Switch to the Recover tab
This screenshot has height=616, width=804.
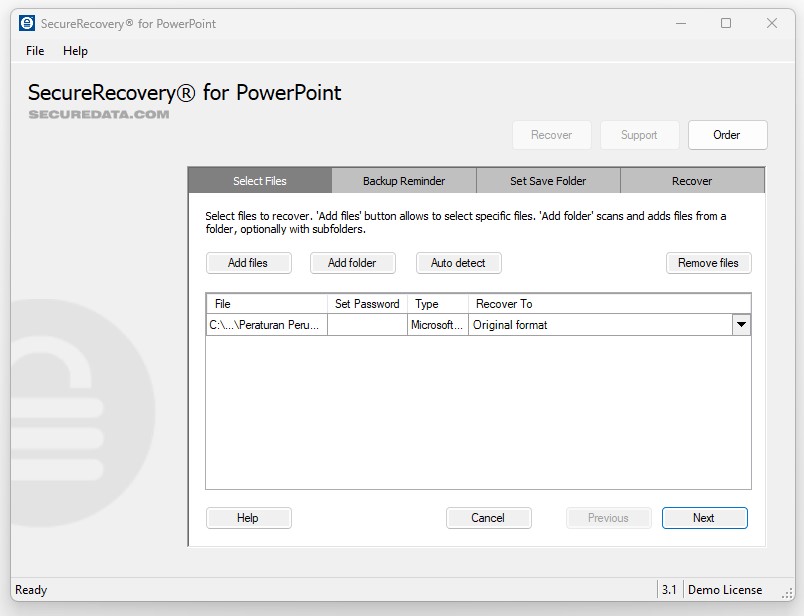tap(691, 180)
